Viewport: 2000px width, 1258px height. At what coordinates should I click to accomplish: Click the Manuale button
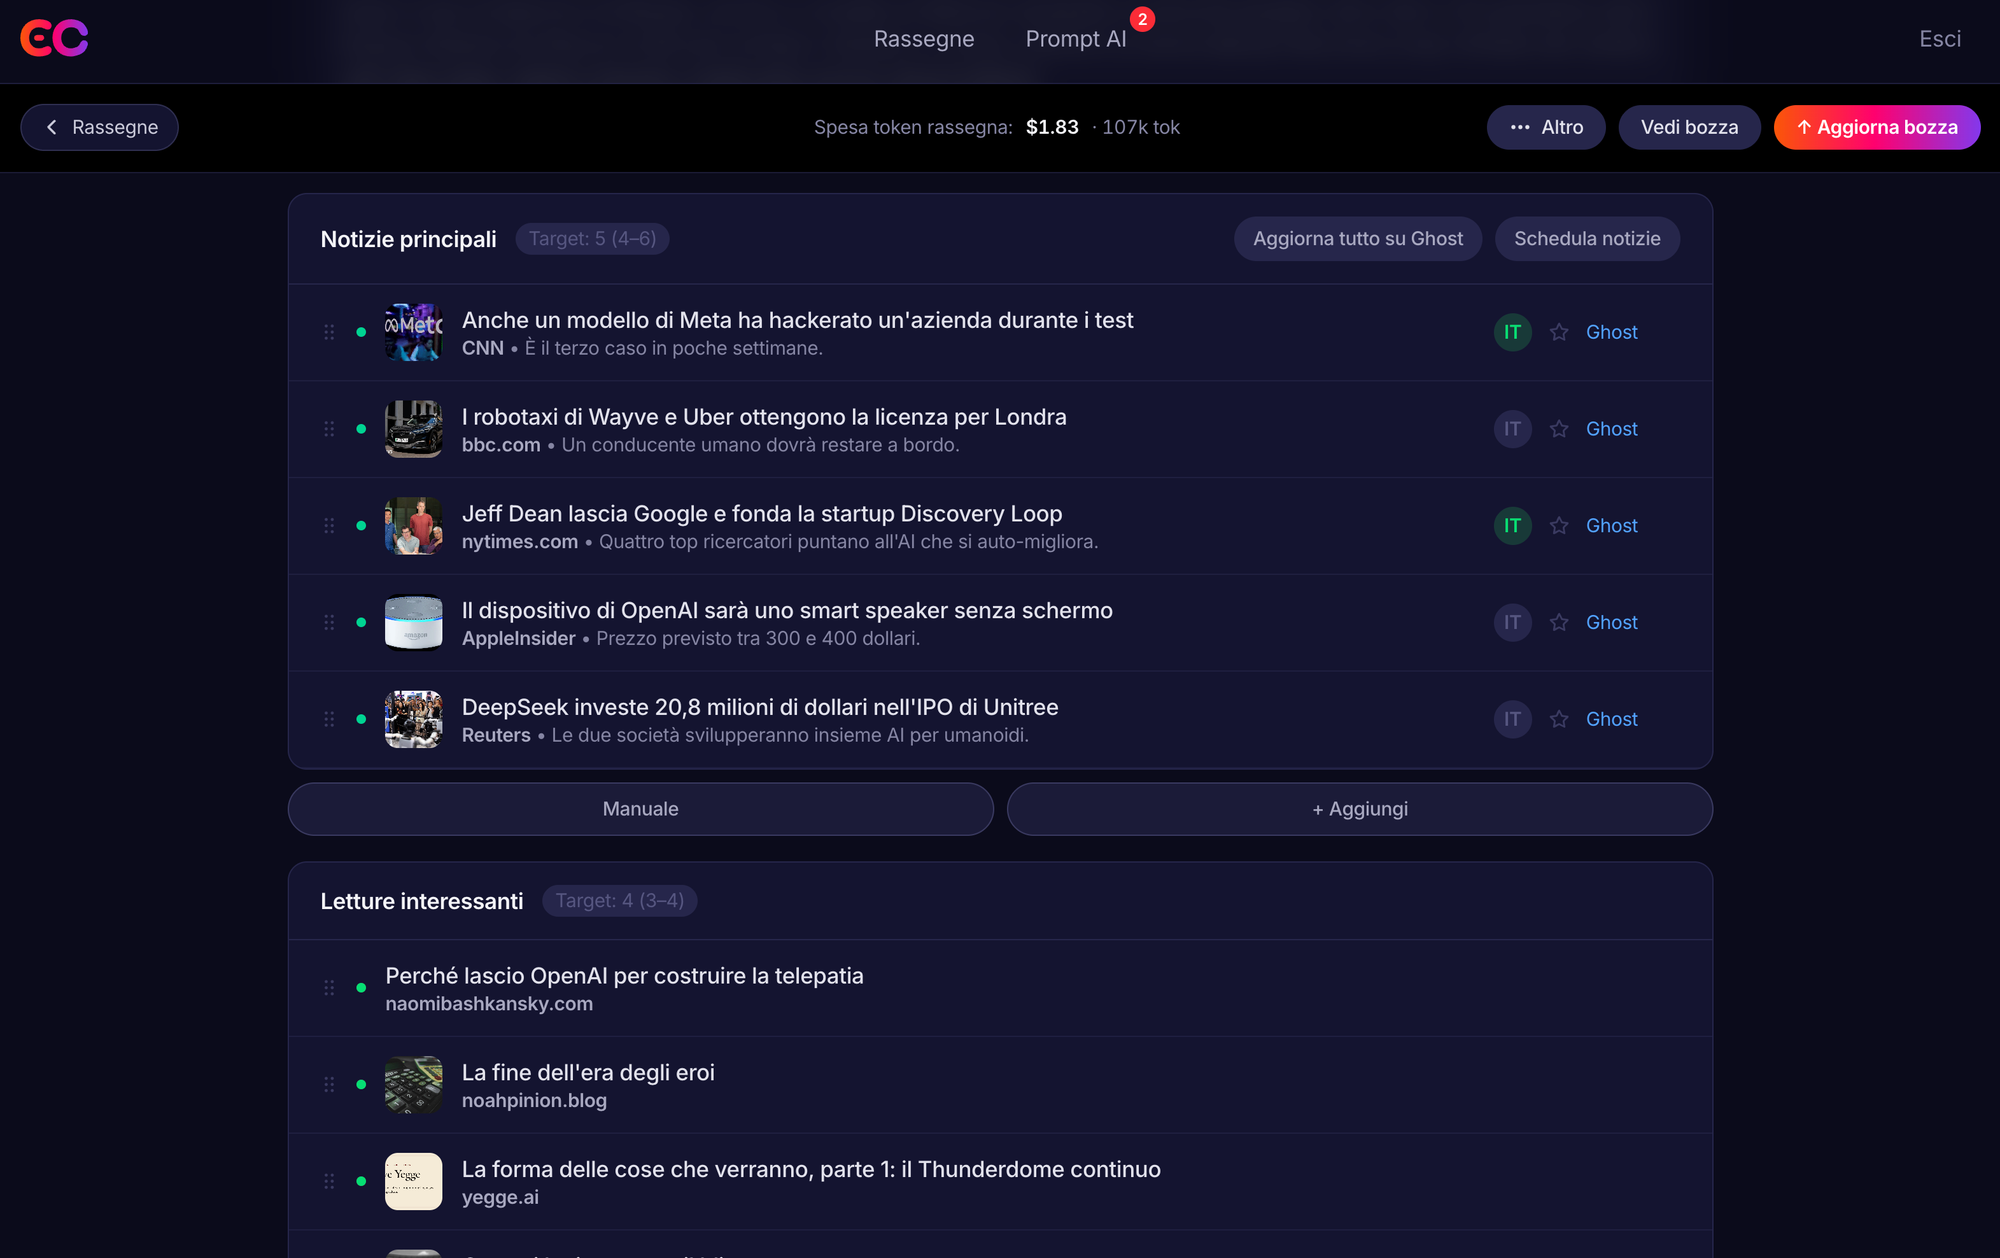tap(641, 809)
